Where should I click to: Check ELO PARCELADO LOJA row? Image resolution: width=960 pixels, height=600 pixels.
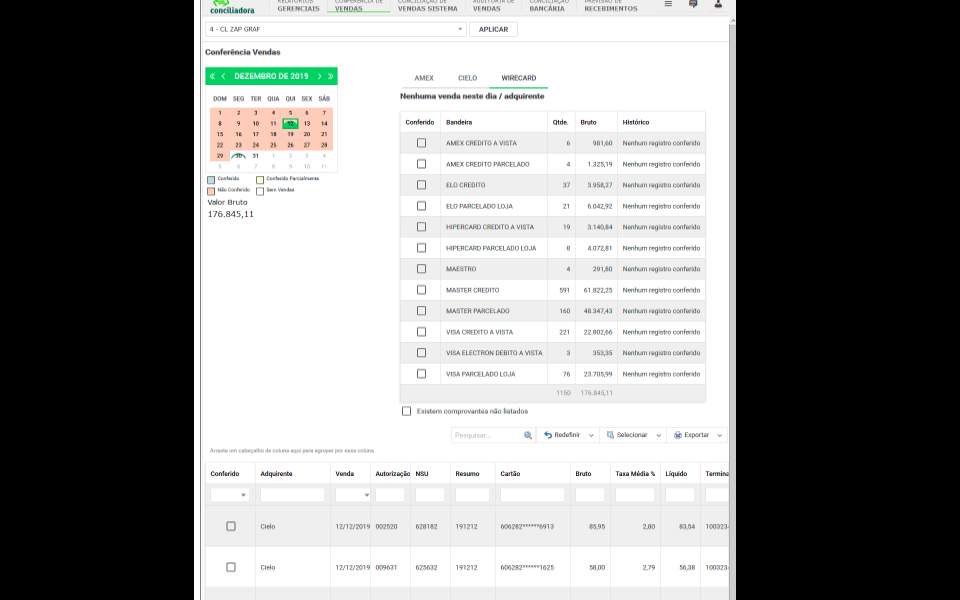[421, 206]
